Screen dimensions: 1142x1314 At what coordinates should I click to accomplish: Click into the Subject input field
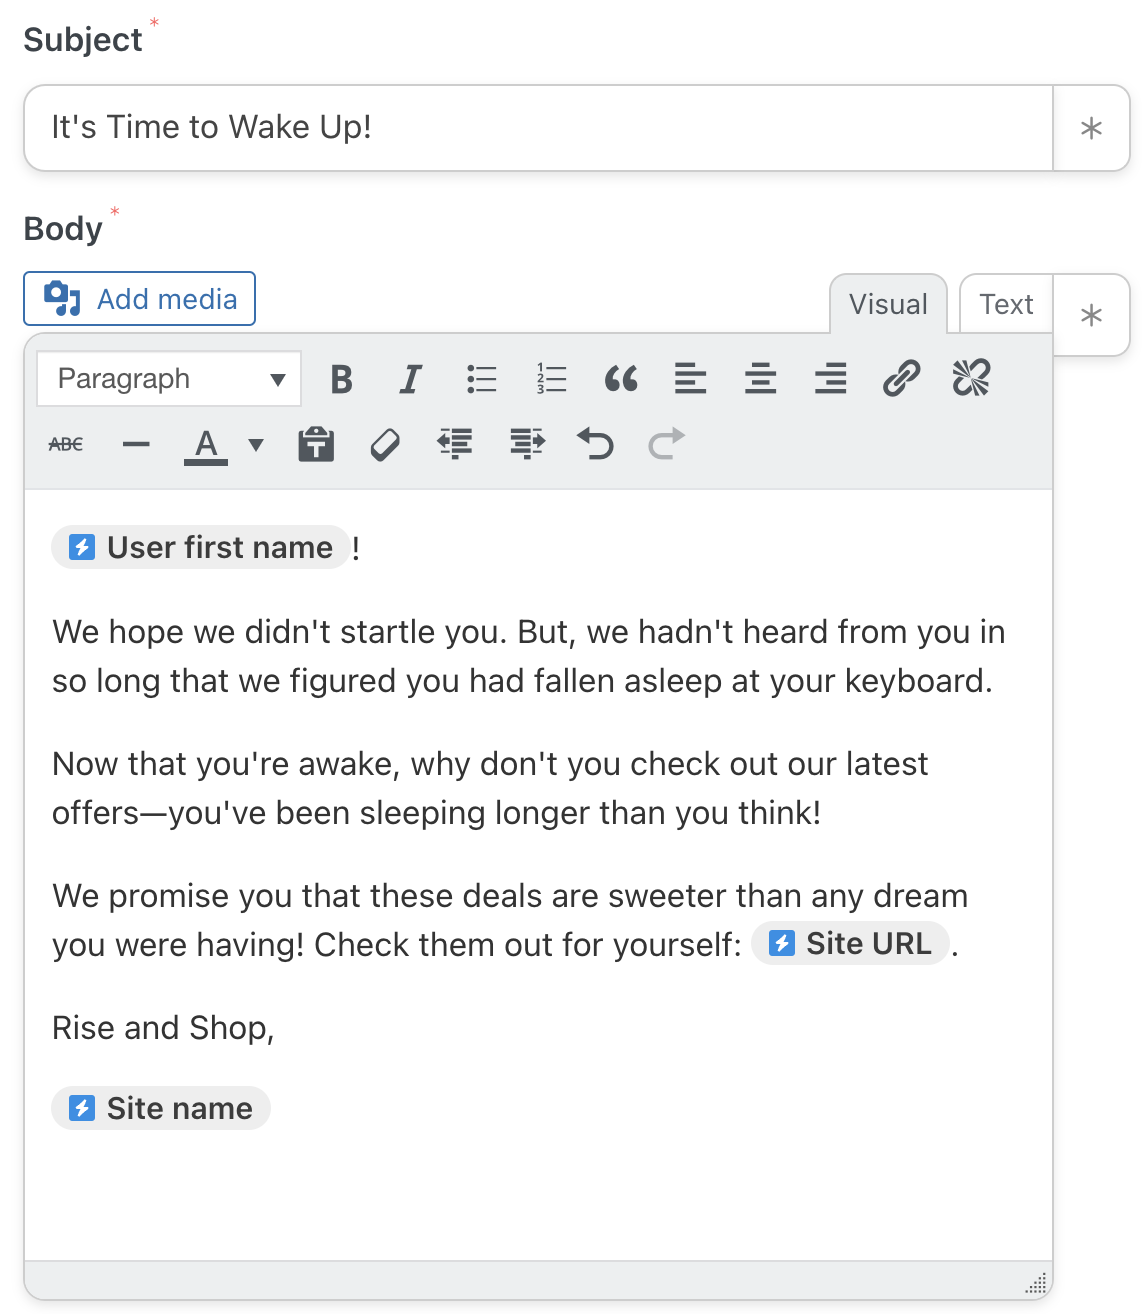[538, 128]
